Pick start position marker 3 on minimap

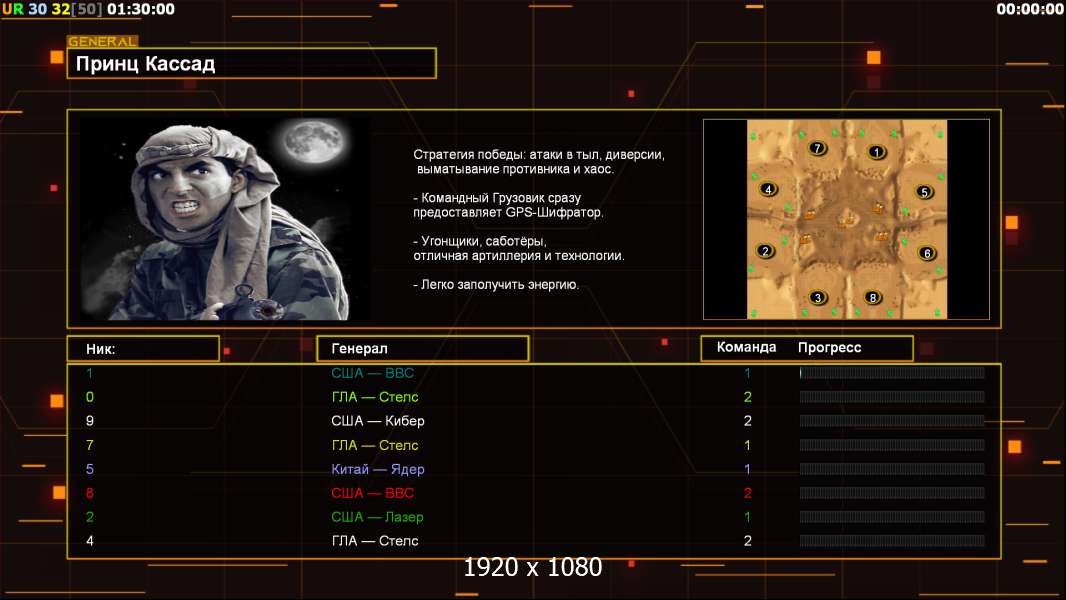pyautogui.click(x=818, y=298)
